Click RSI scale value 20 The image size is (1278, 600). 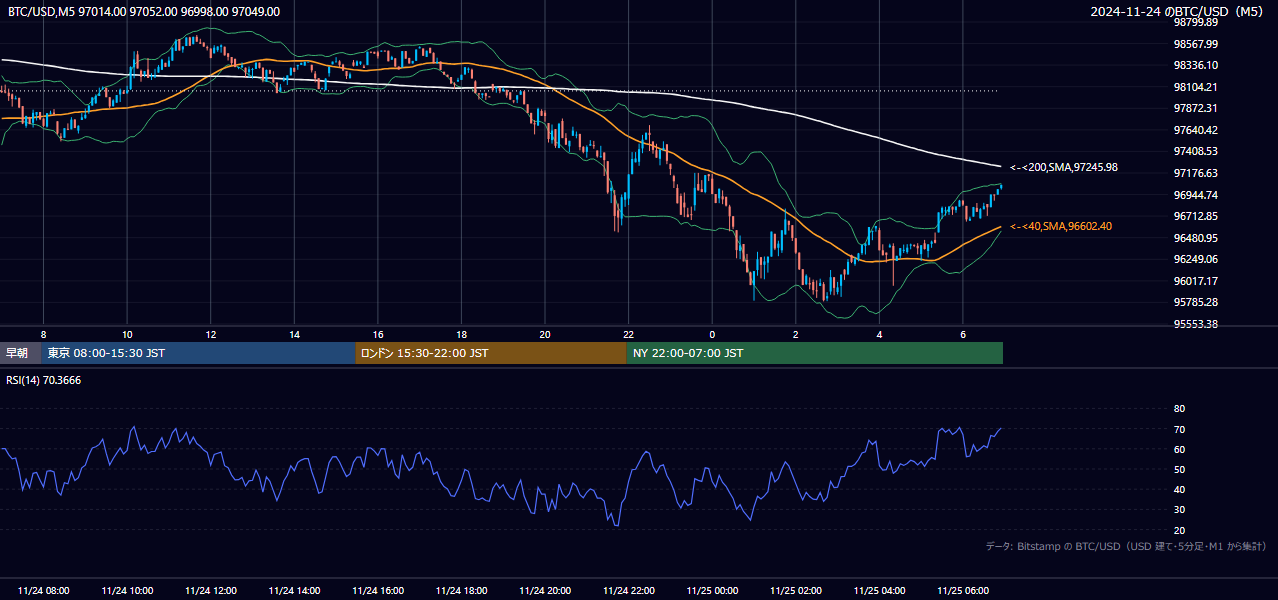(1179, 530)
